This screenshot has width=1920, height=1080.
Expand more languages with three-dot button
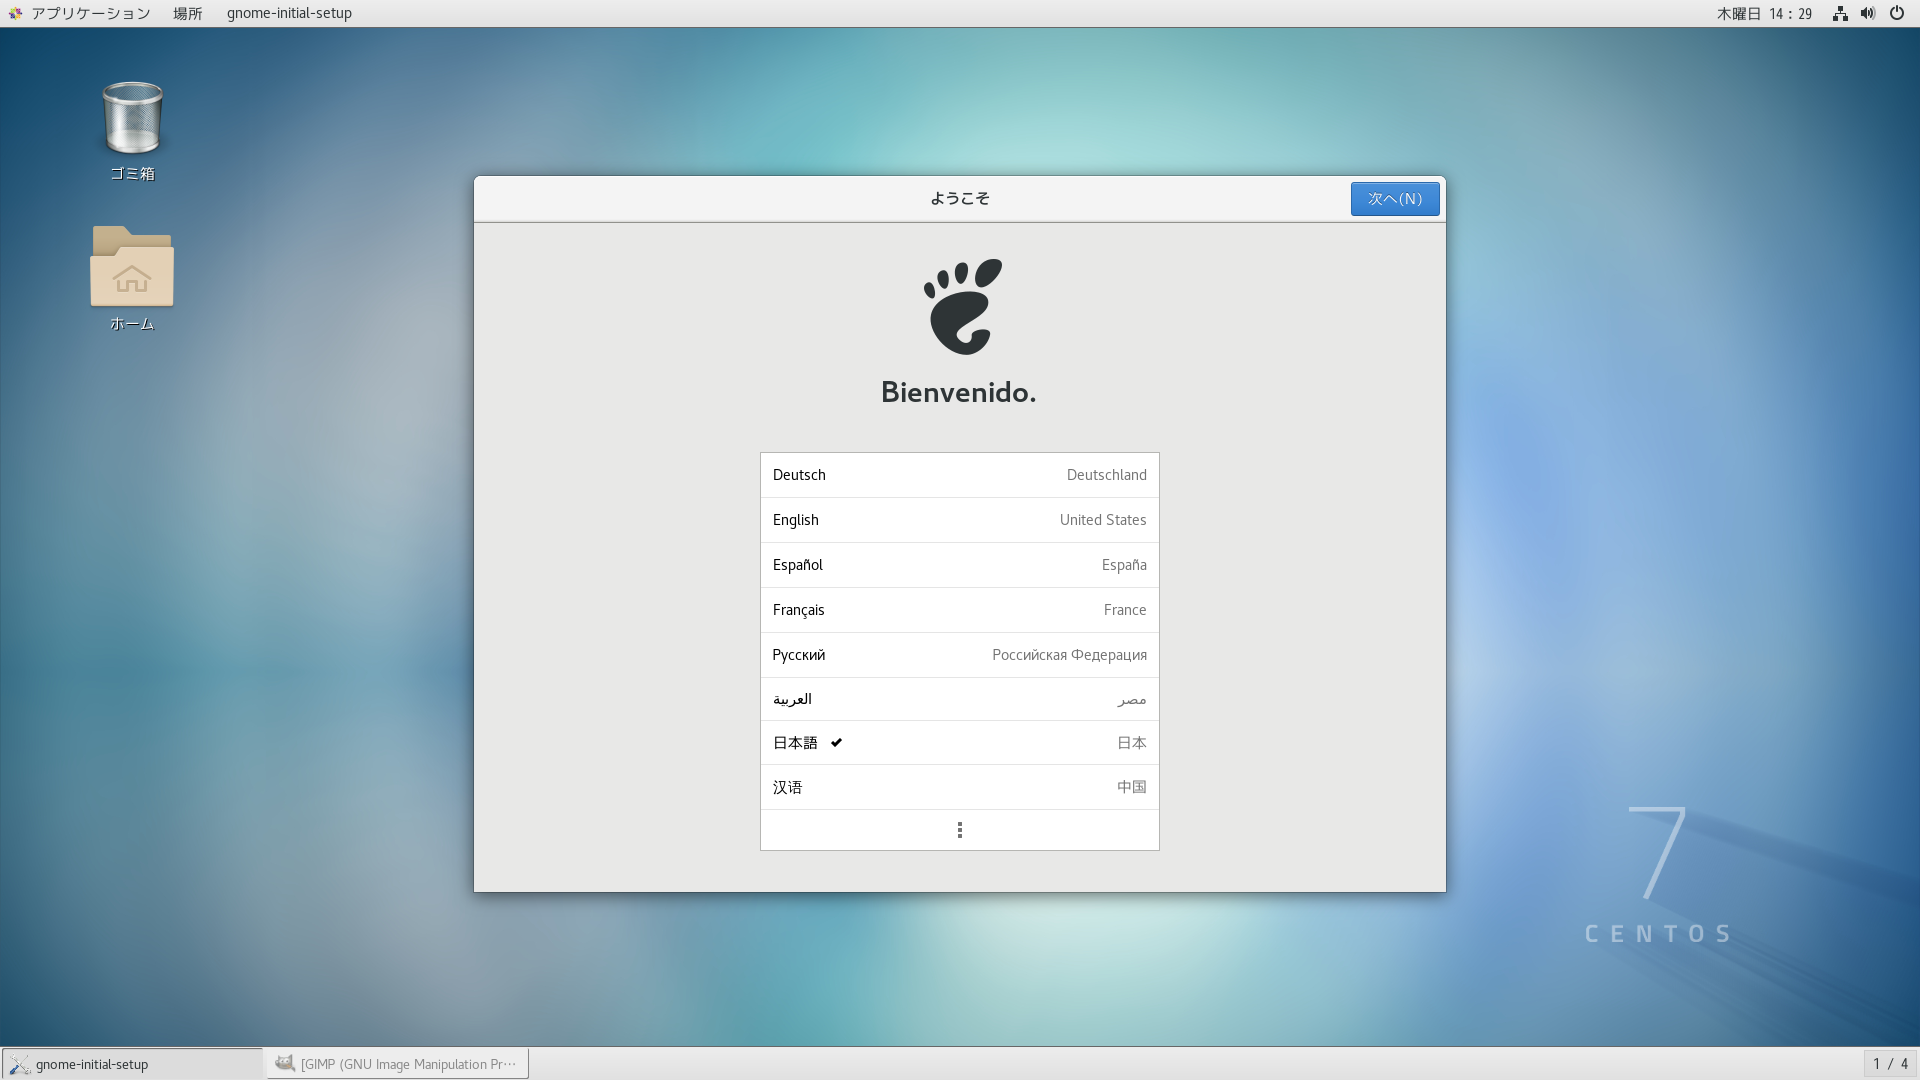point(959,830)
